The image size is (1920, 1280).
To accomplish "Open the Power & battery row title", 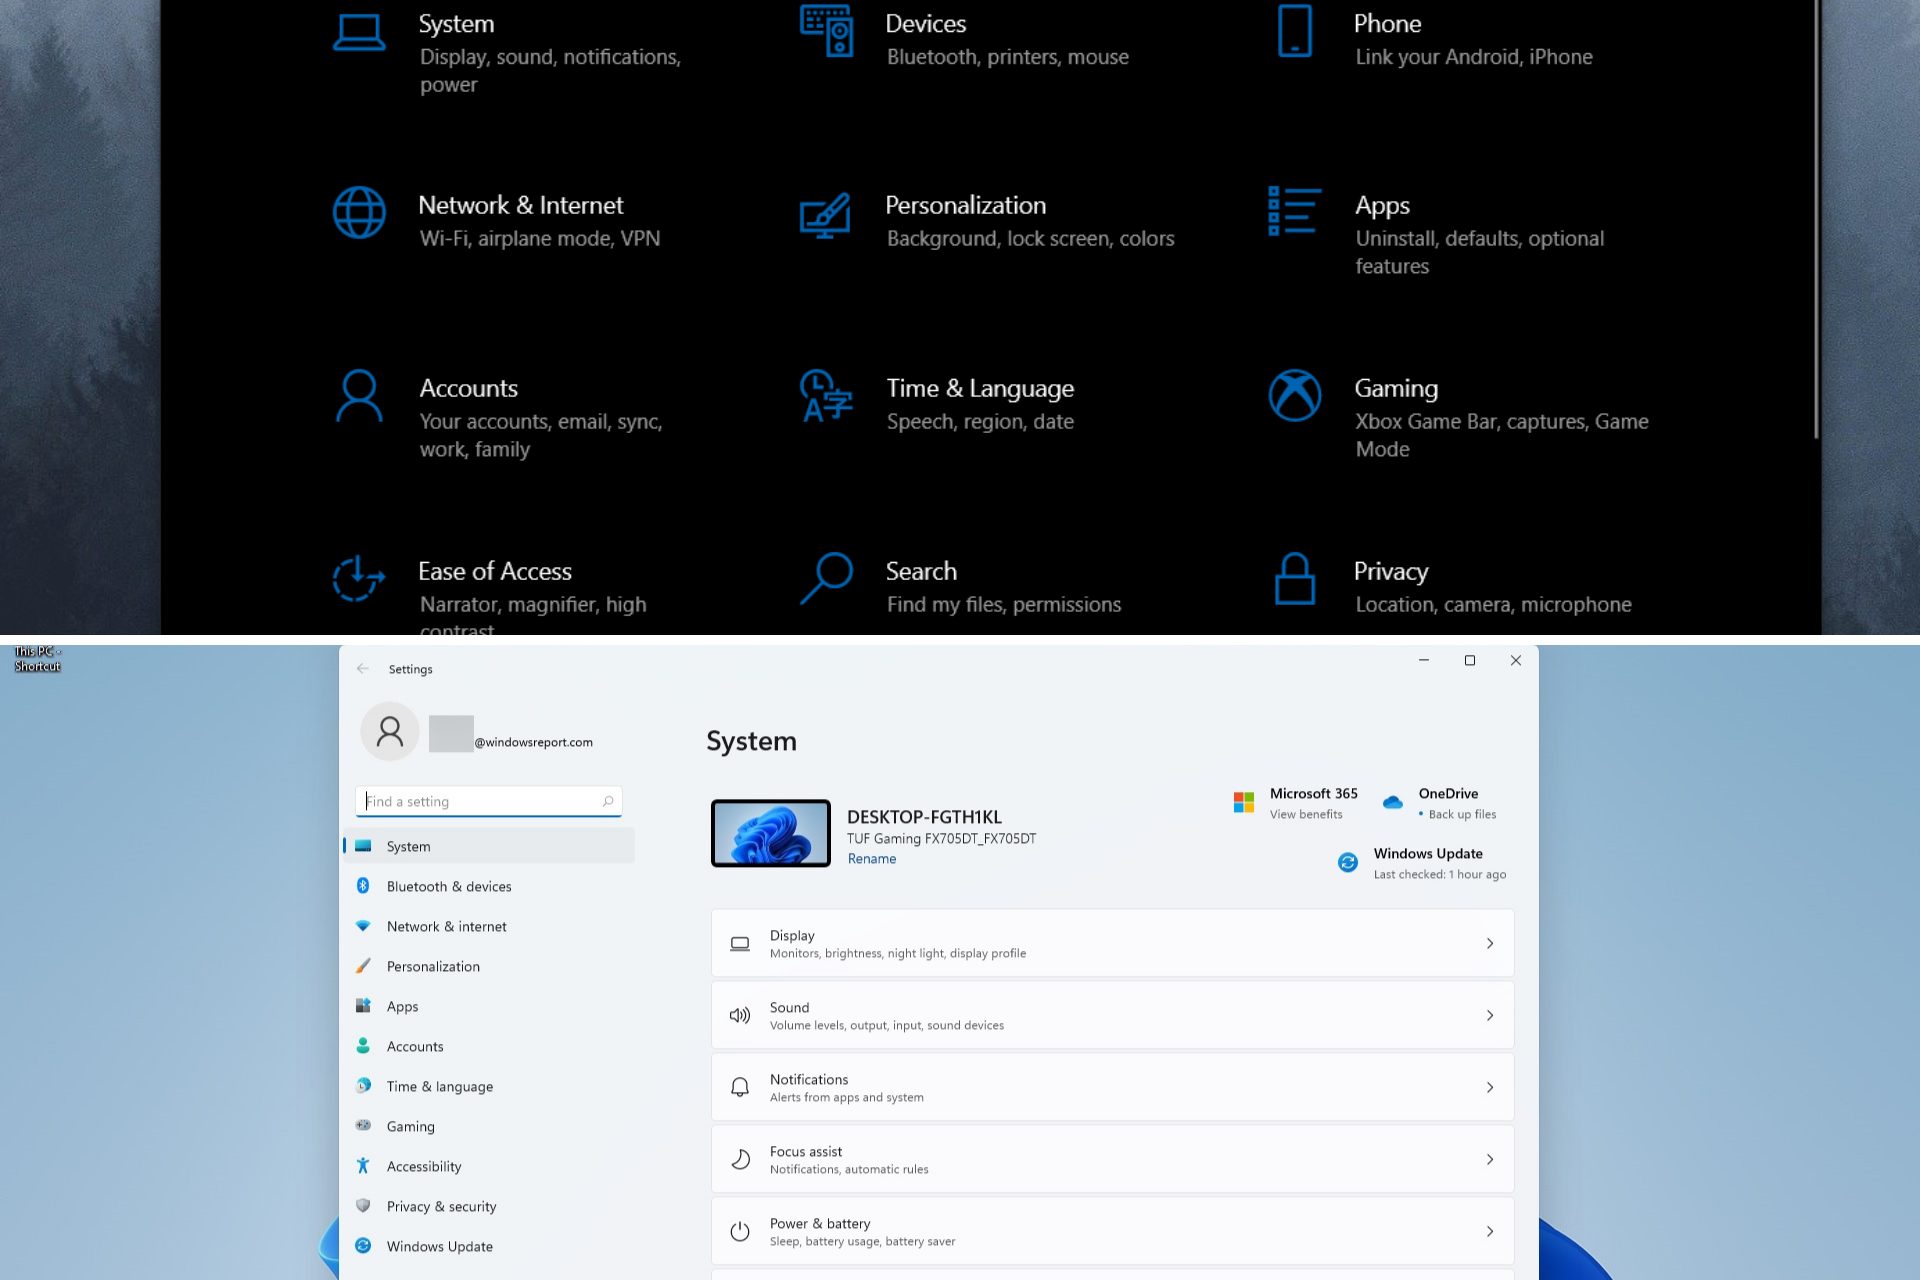I will coord(820,1223).
